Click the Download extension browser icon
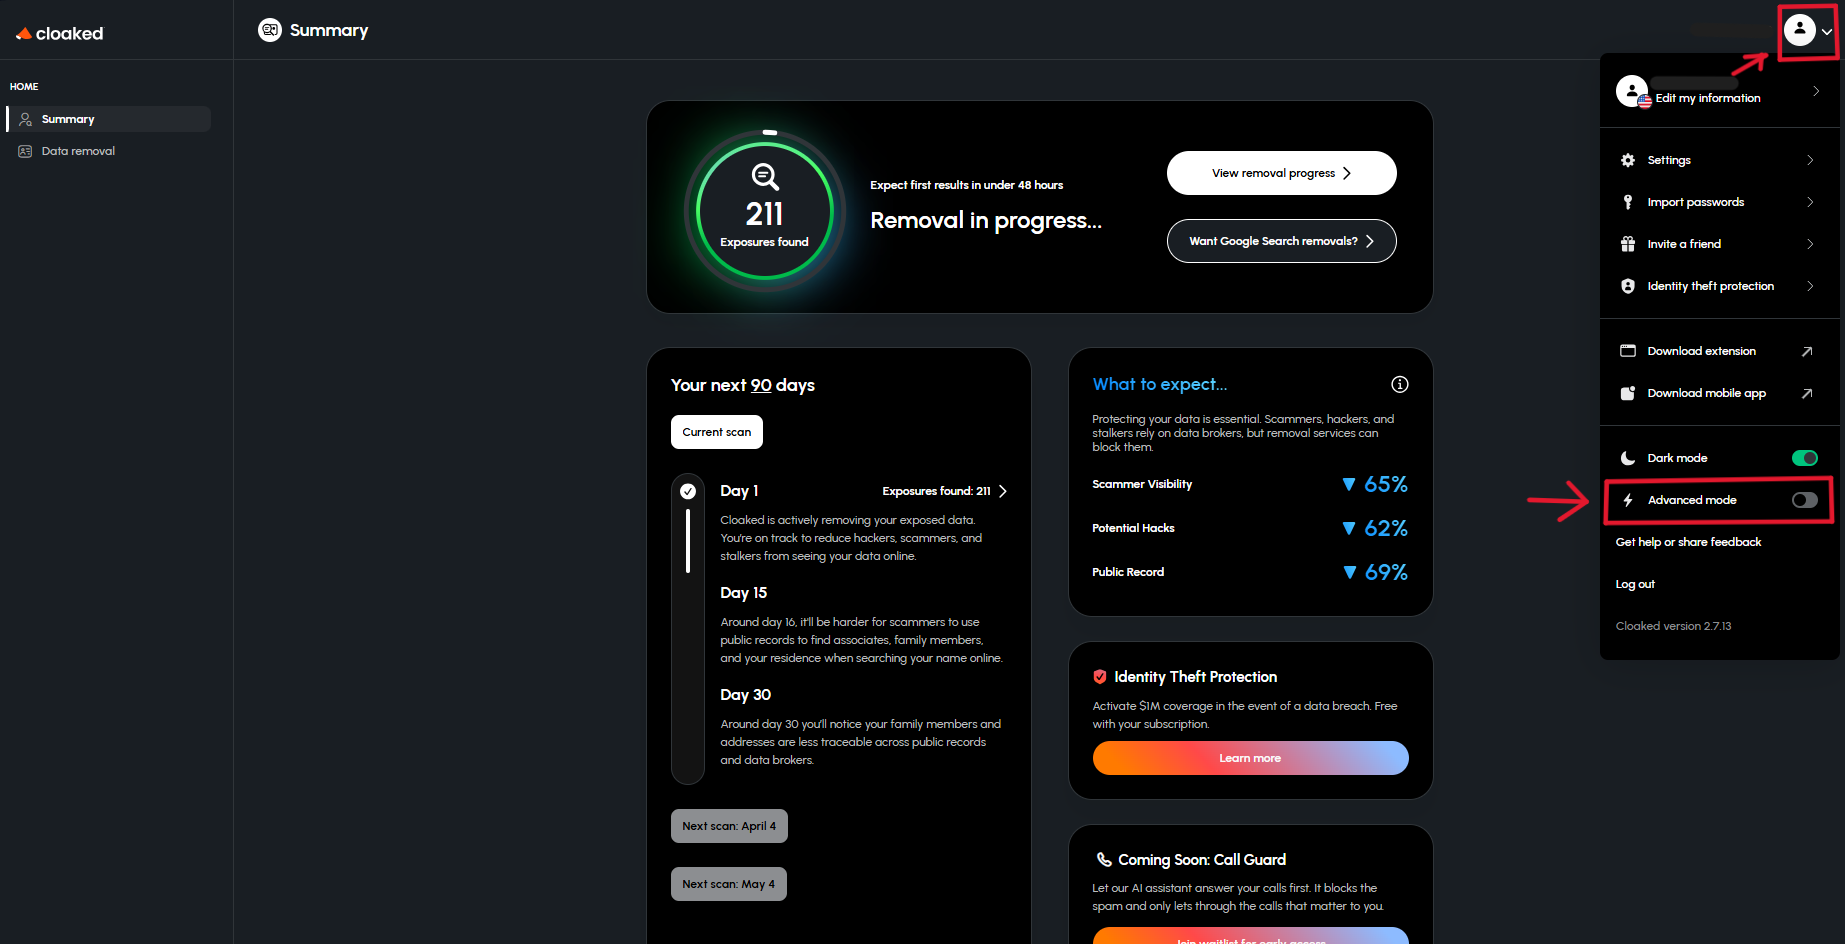Screen dimensions: 1845x944 coord(1628,351)
